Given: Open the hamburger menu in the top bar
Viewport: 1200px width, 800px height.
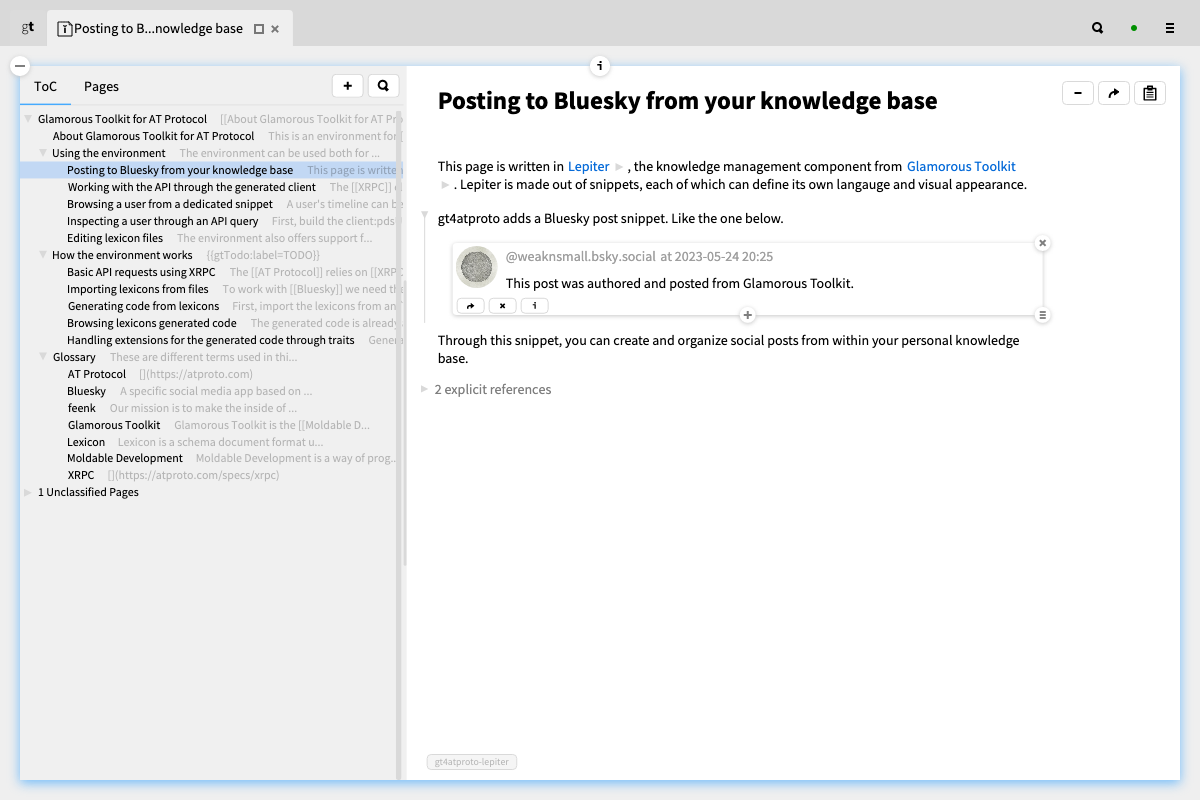Looking at the screenshot, I should [x=1169, y=28].
